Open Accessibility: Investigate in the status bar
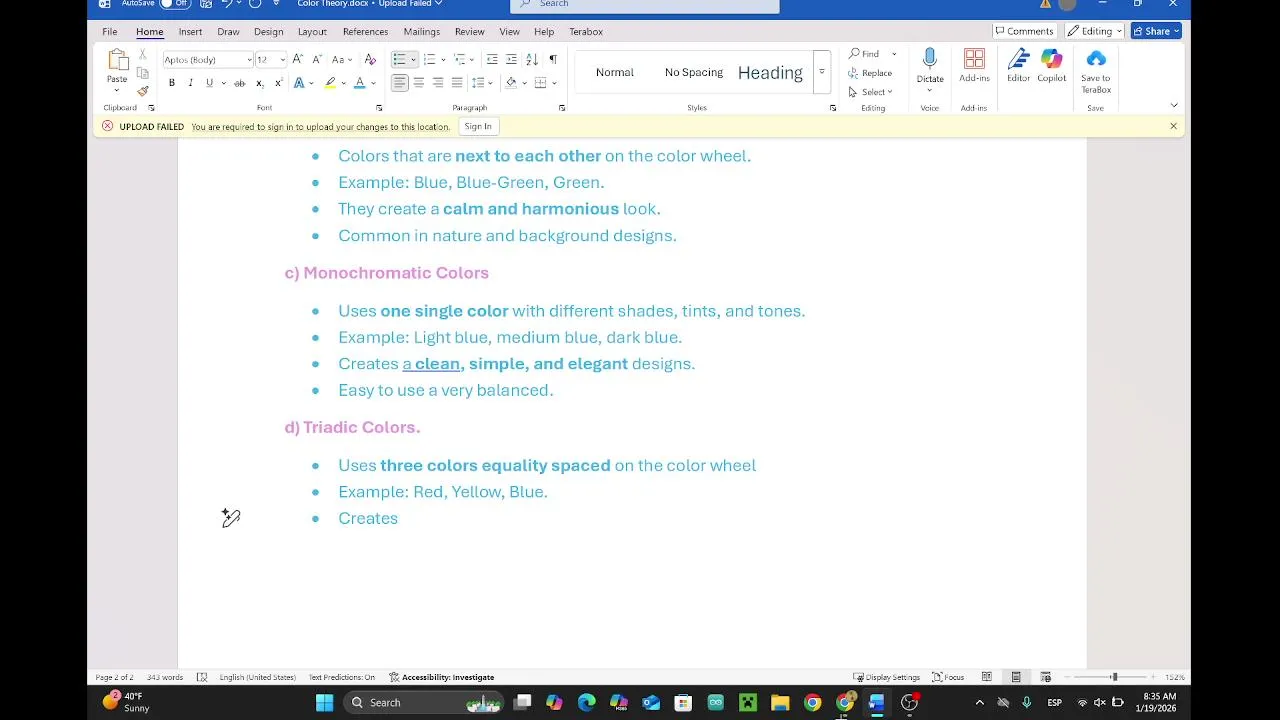 441,677
